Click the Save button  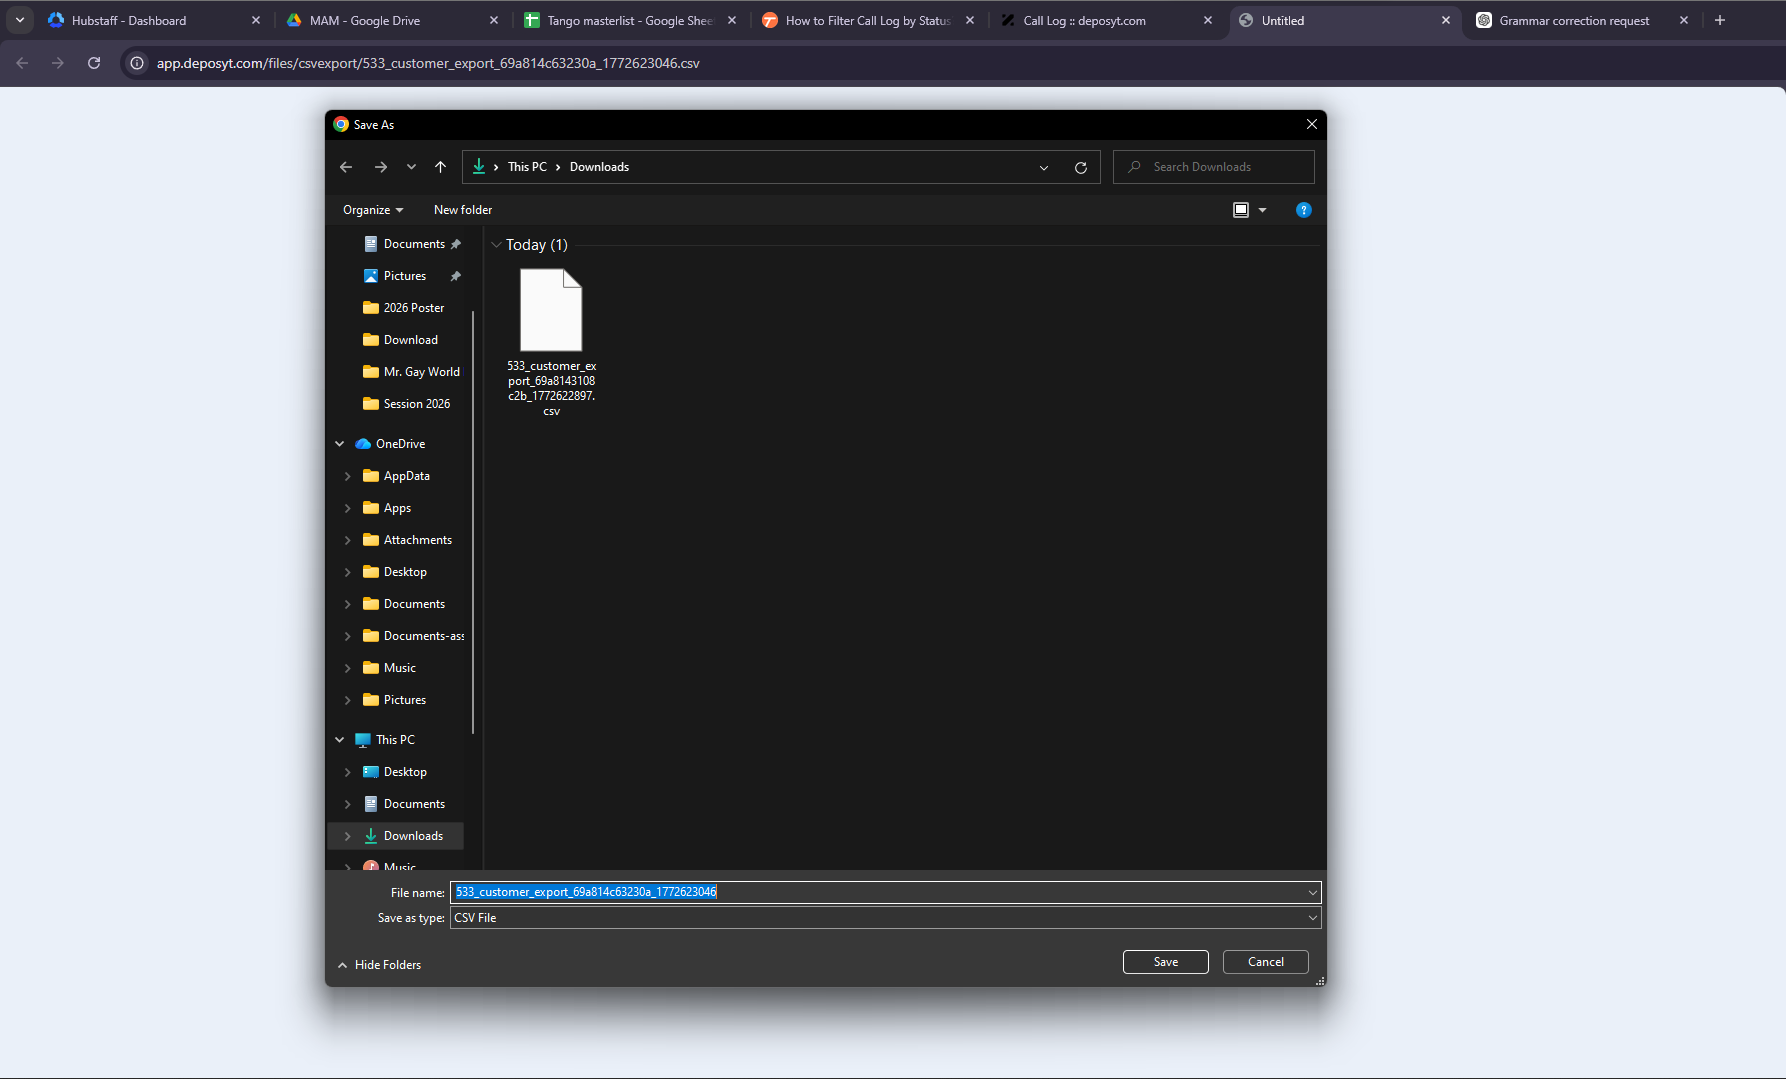point(1165,962)
